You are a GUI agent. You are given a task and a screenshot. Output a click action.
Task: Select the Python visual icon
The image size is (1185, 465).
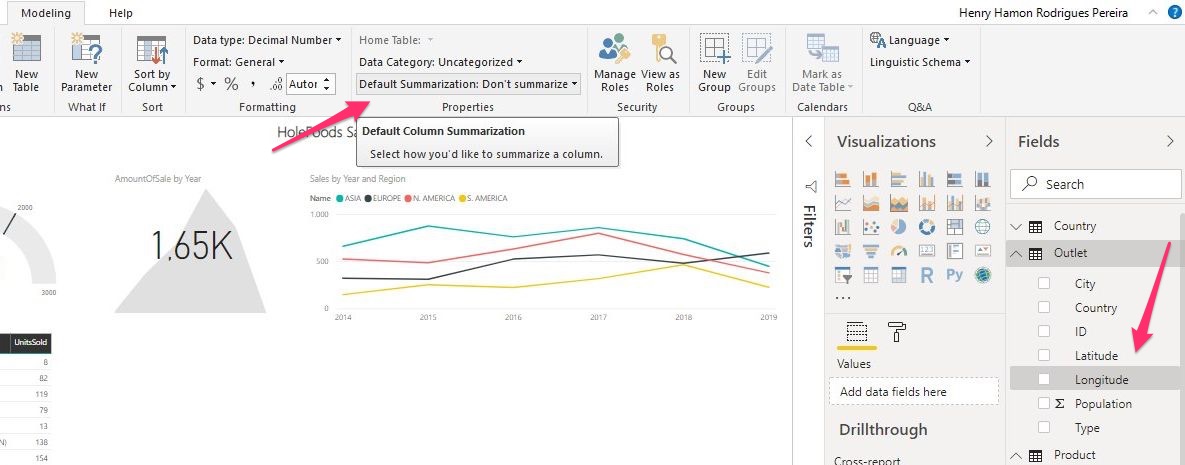(954, 274)
